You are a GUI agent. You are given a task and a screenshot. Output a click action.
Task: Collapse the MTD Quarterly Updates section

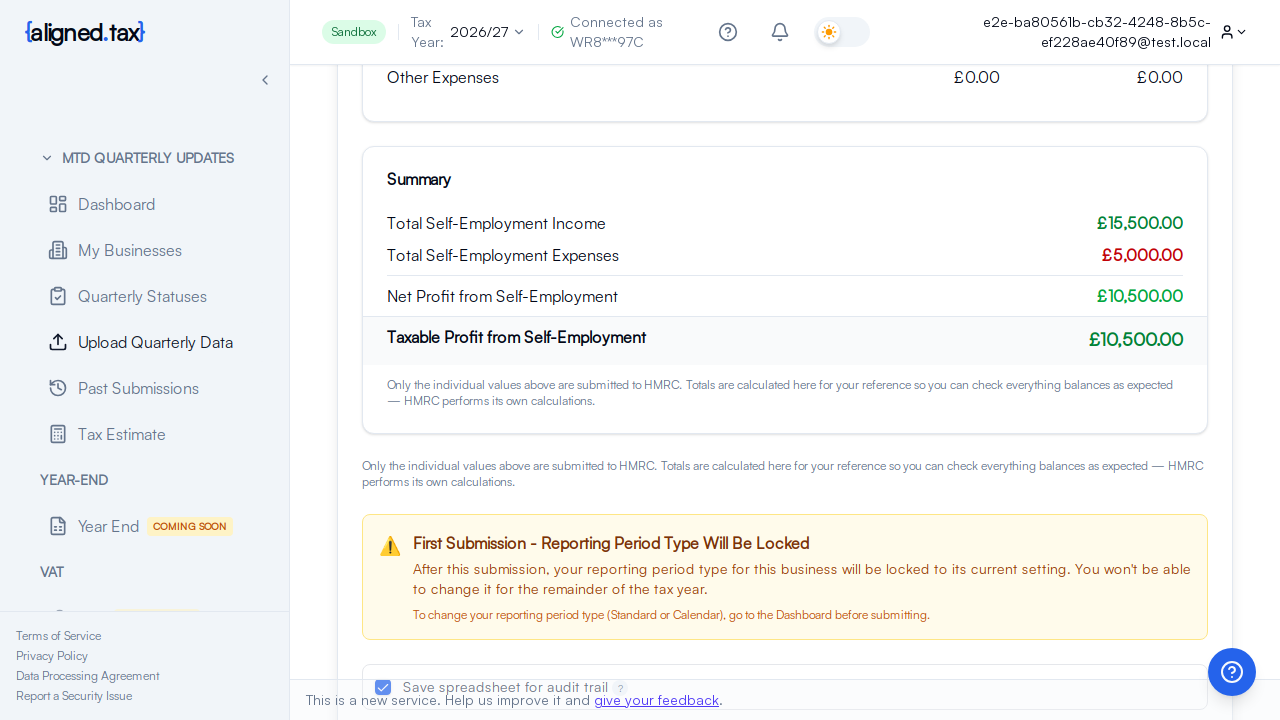(x=47, y=158)
